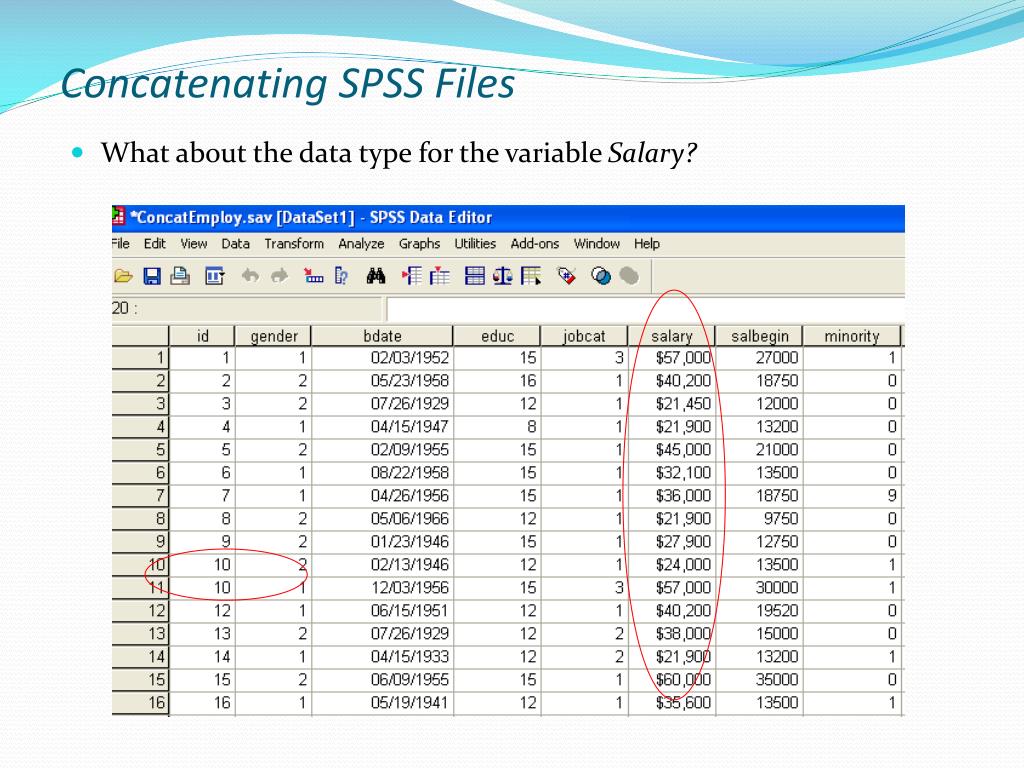The height and width of the screenshot is (768, 1024).
Task: Open the Help menu
Action: click(x=647, y=244)
